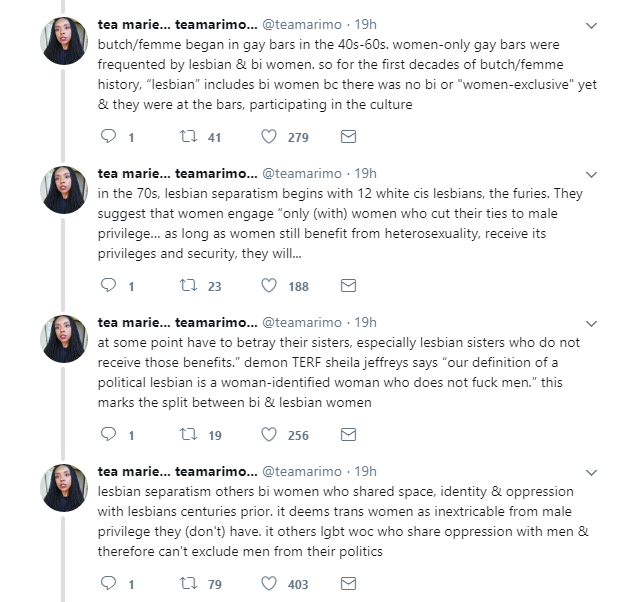This screenshot has height=602, width=640.
Task: Reply to the Sheila Jeffreys quote tweet
Action: click(110, 434)
